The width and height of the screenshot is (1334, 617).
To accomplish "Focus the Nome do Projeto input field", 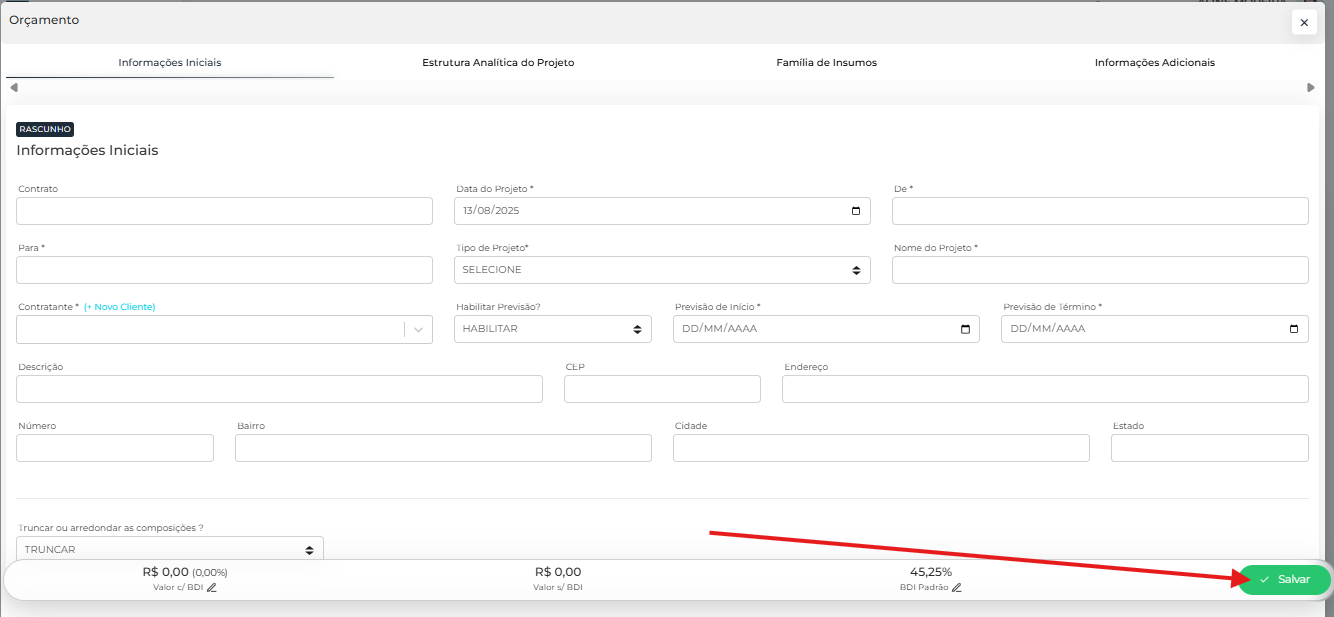I will click(x=1100, y=270).
